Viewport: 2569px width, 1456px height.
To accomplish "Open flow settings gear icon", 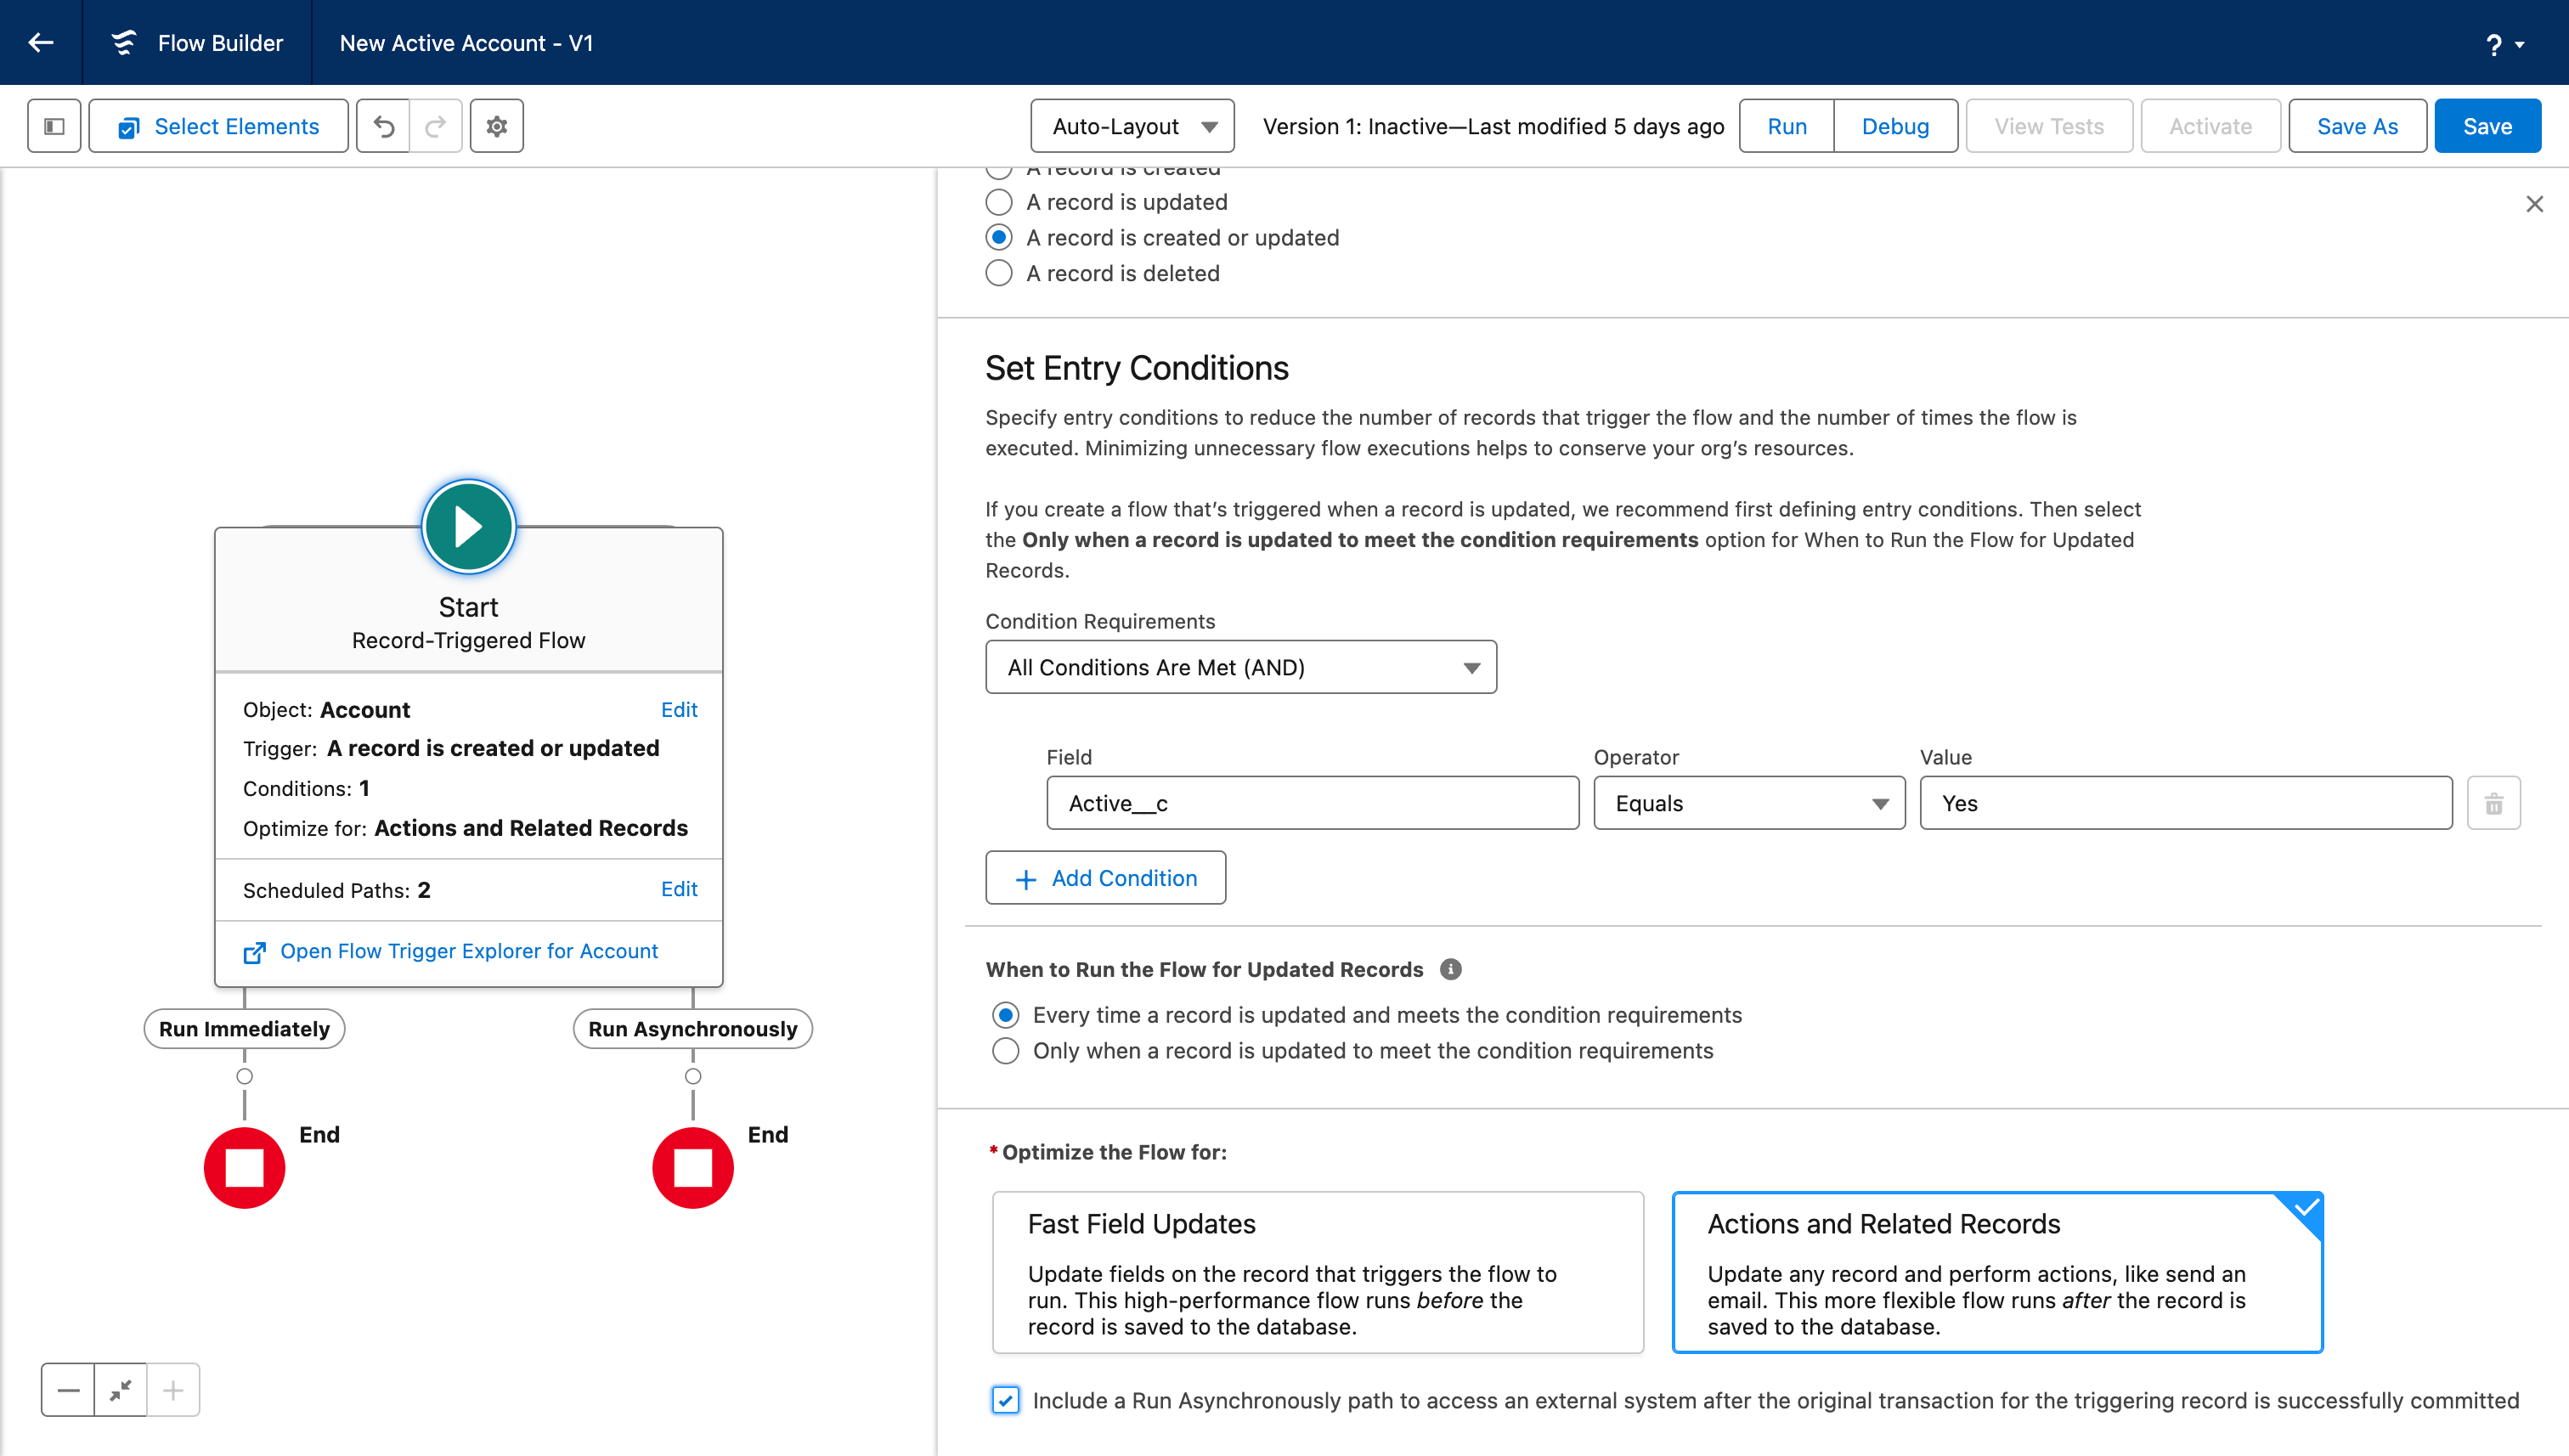I will pos(497,126).
